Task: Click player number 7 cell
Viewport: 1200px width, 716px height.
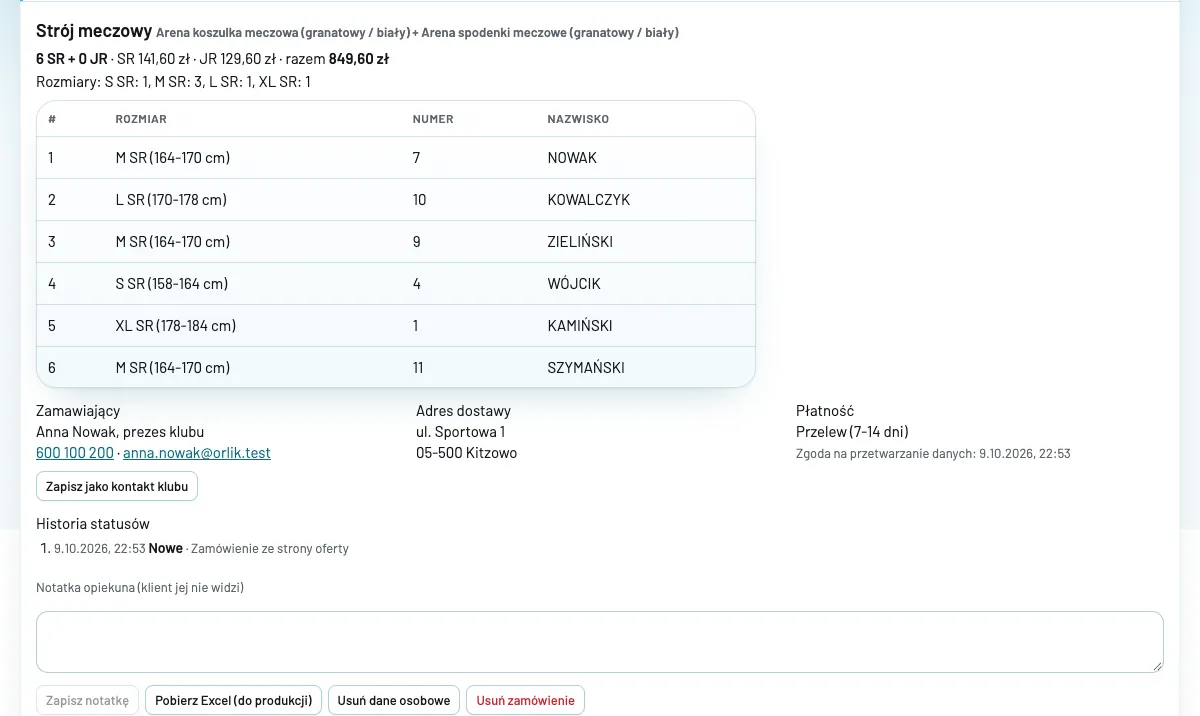Action: (416, 158)
